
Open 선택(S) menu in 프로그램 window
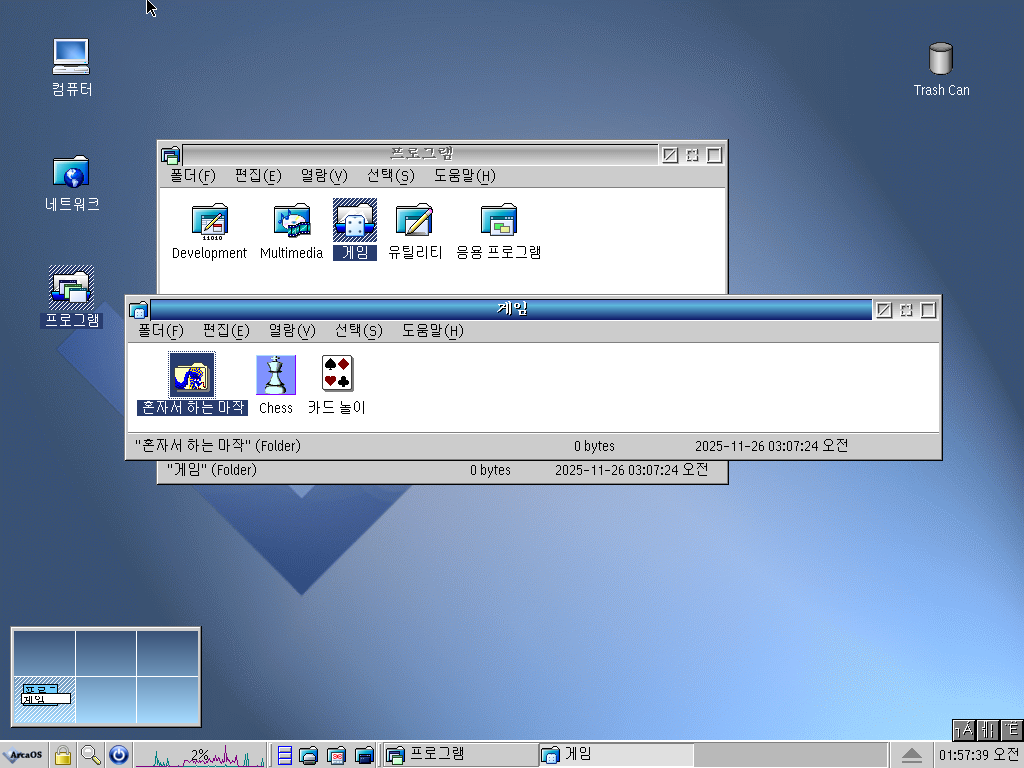[x=390, y=176]
